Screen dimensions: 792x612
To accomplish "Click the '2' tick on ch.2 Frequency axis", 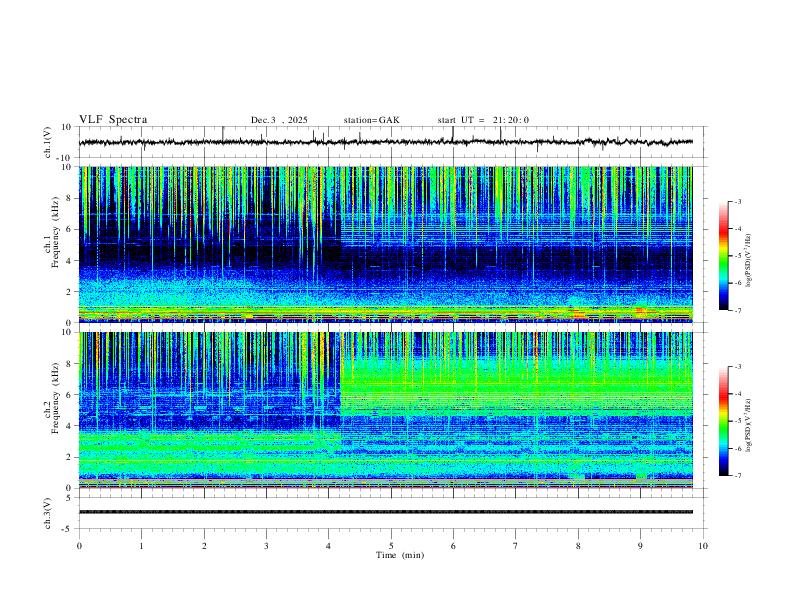I will (x=70, y=457).
